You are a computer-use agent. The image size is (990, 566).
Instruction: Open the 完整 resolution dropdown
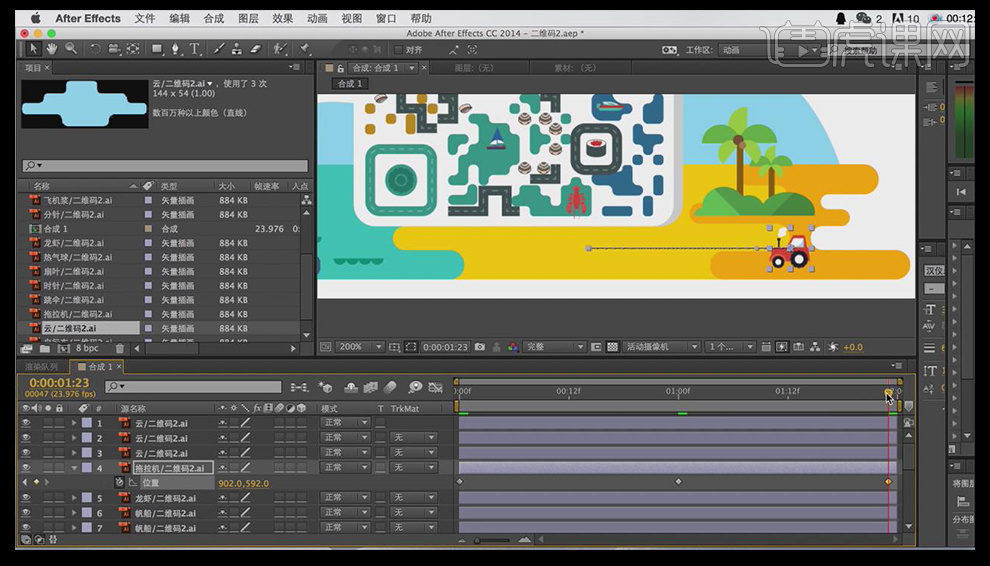[x=552, y=347]
